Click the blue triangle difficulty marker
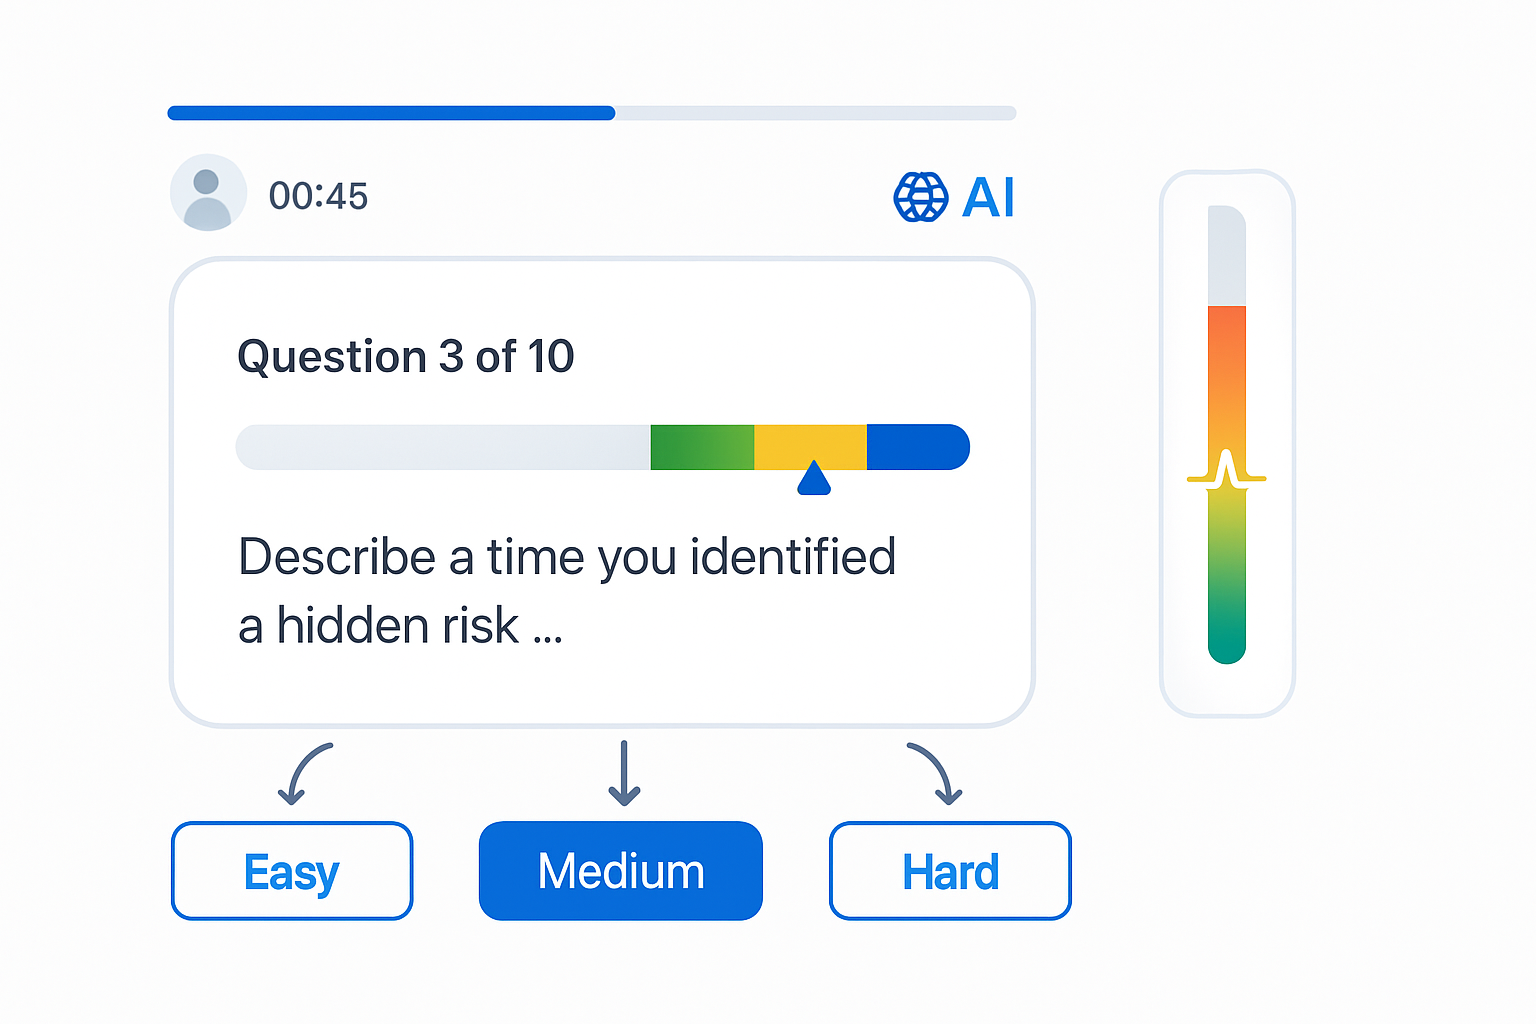Image resolution: width=1536 pixels, height=1024 pixels. pyautogui.click(x=814, y=478)
